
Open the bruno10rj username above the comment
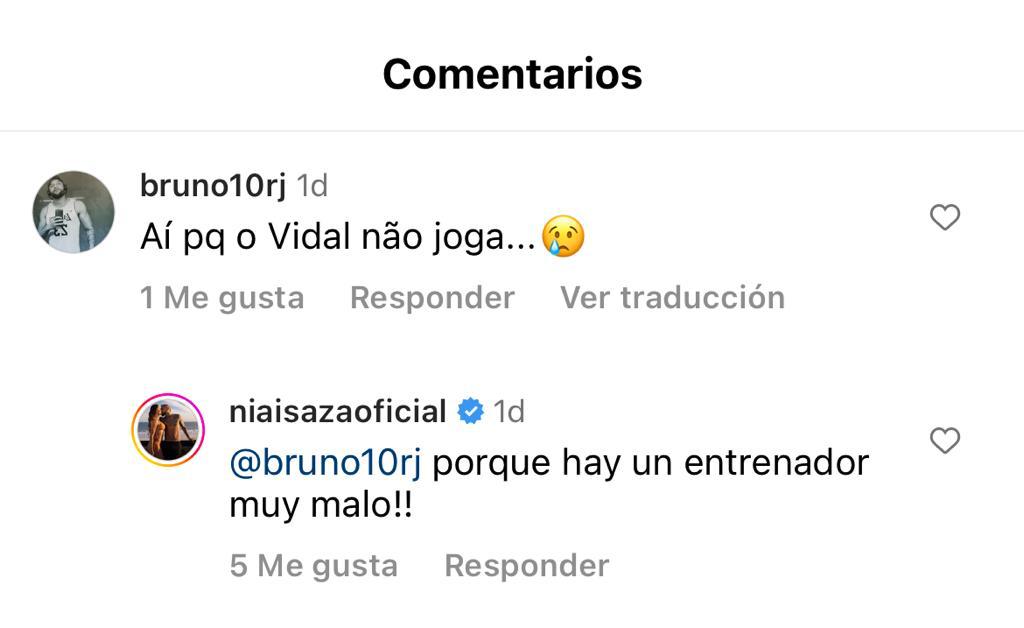213,186
